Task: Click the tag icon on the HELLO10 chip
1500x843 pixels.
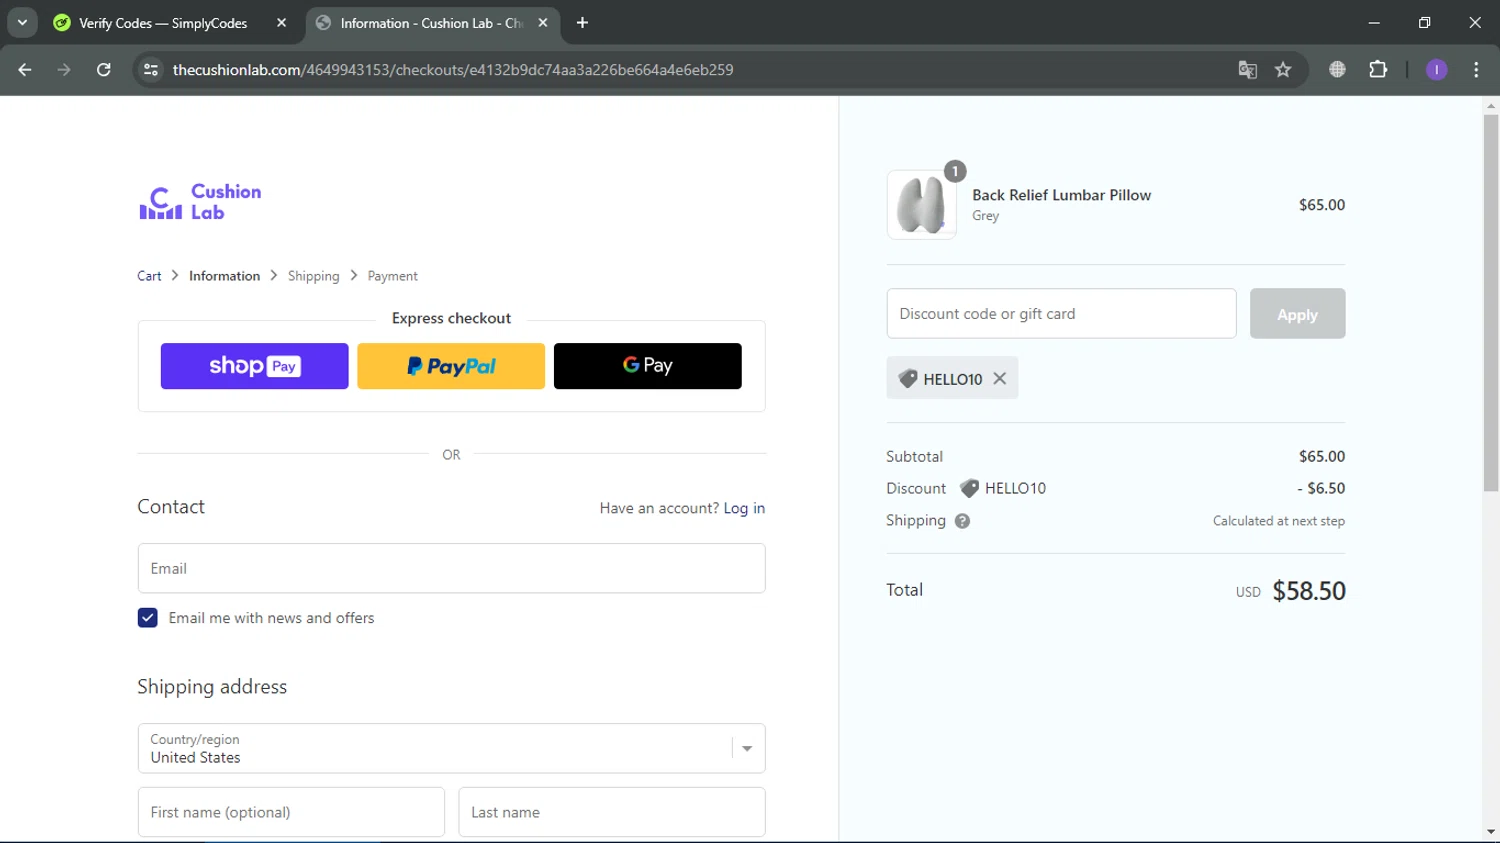Action: pyautogui.click(x=908, y=379)
